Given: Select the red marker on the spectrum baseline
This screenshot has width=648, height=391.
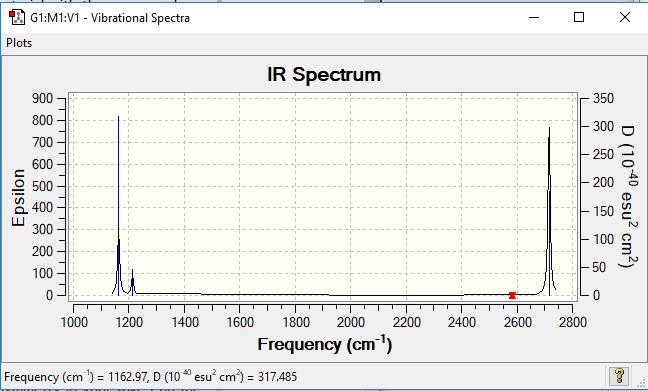Looking at the screenshot, I should point(512,295).
